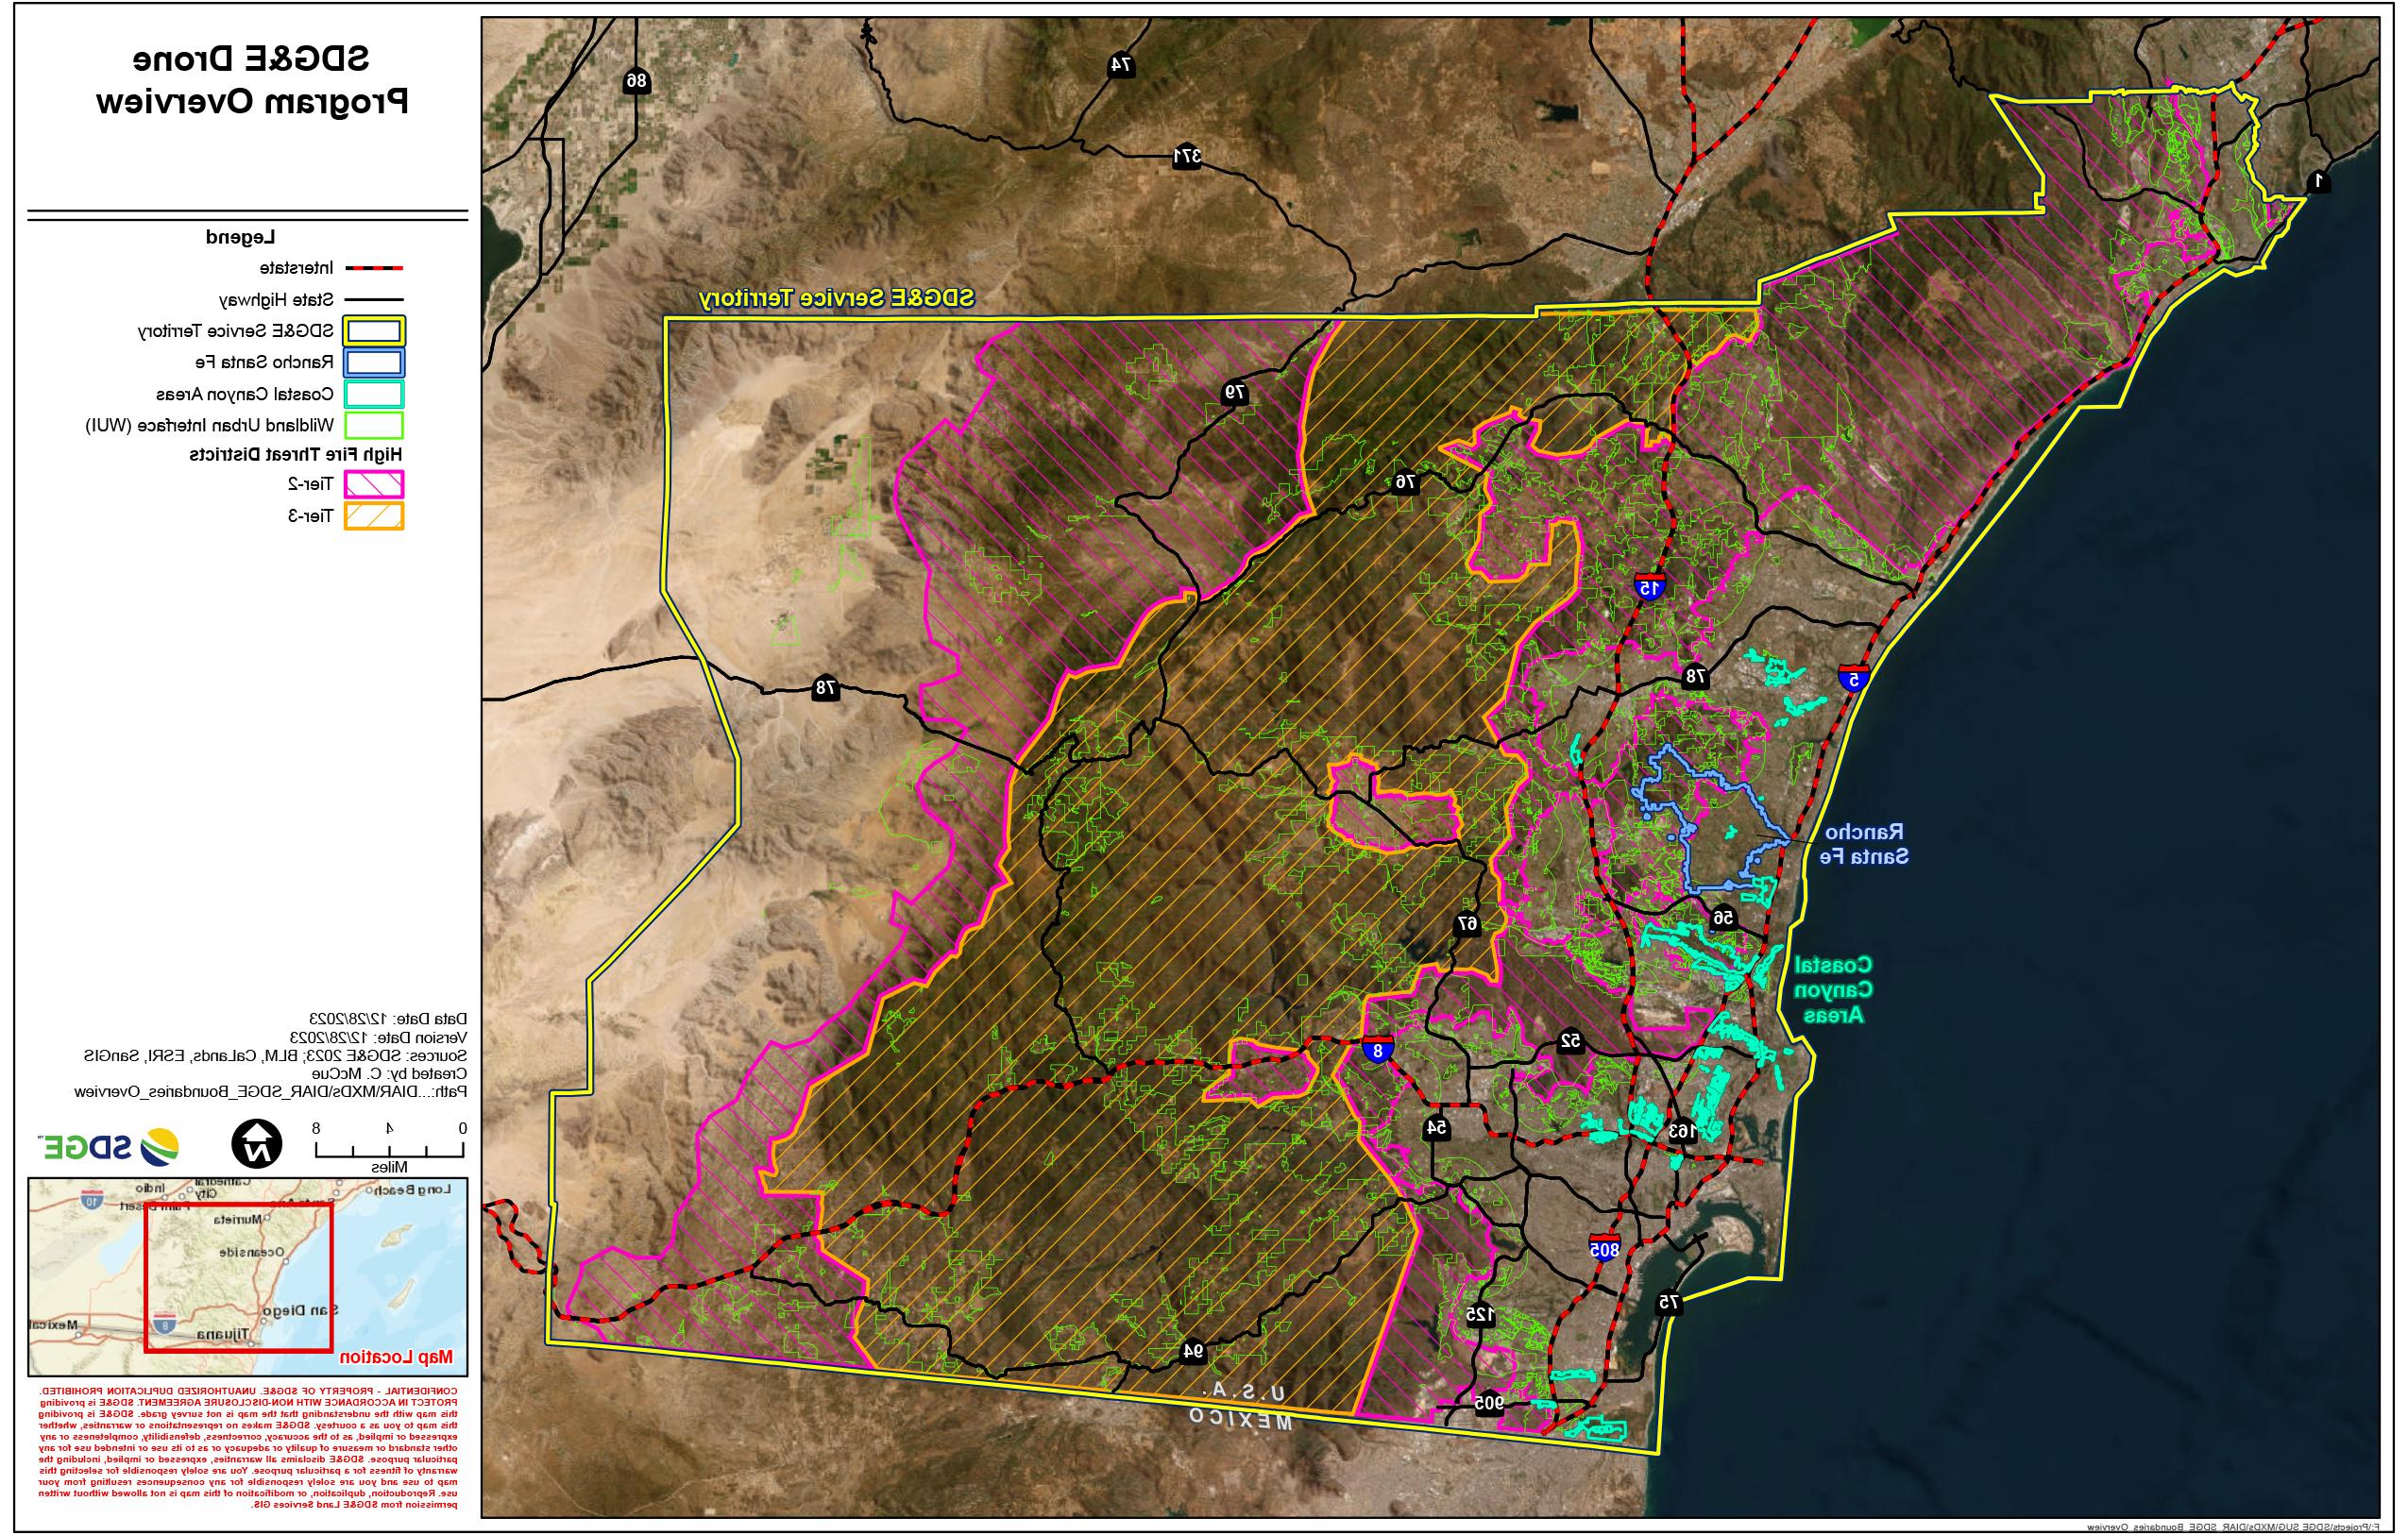This screenshot has height=1535, width=2408.
Task: Click the blue 'Rancho Santa Fe' map label
Action: pos(1864,844)
